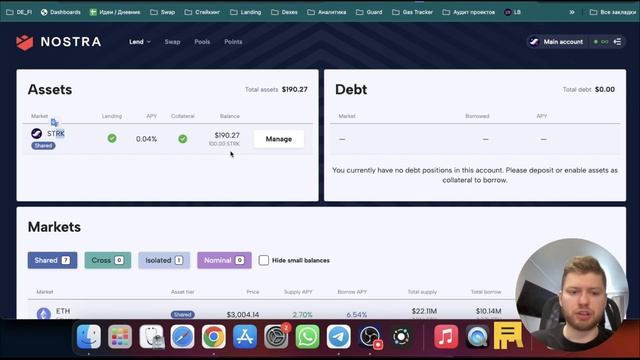Open the LB bookmark
This screenshot has height=360, width=640.
pyautogui.click(x=513, y=12)
